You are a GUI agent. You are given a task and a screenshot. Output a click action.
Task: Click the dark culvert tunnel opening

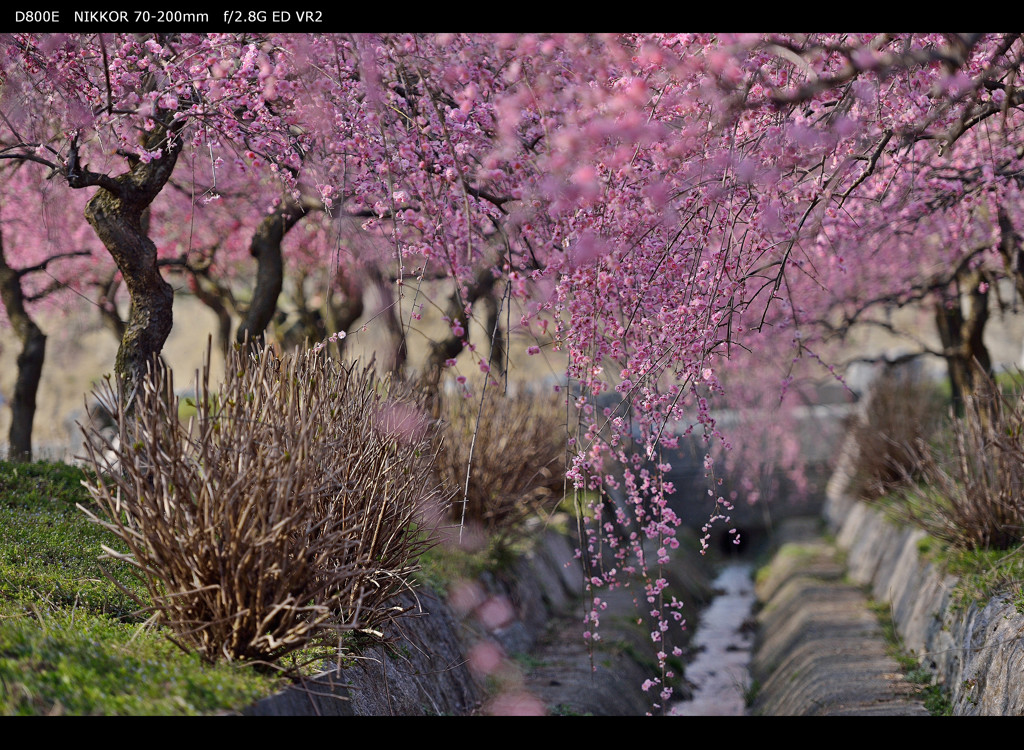(x=735, y=542)
